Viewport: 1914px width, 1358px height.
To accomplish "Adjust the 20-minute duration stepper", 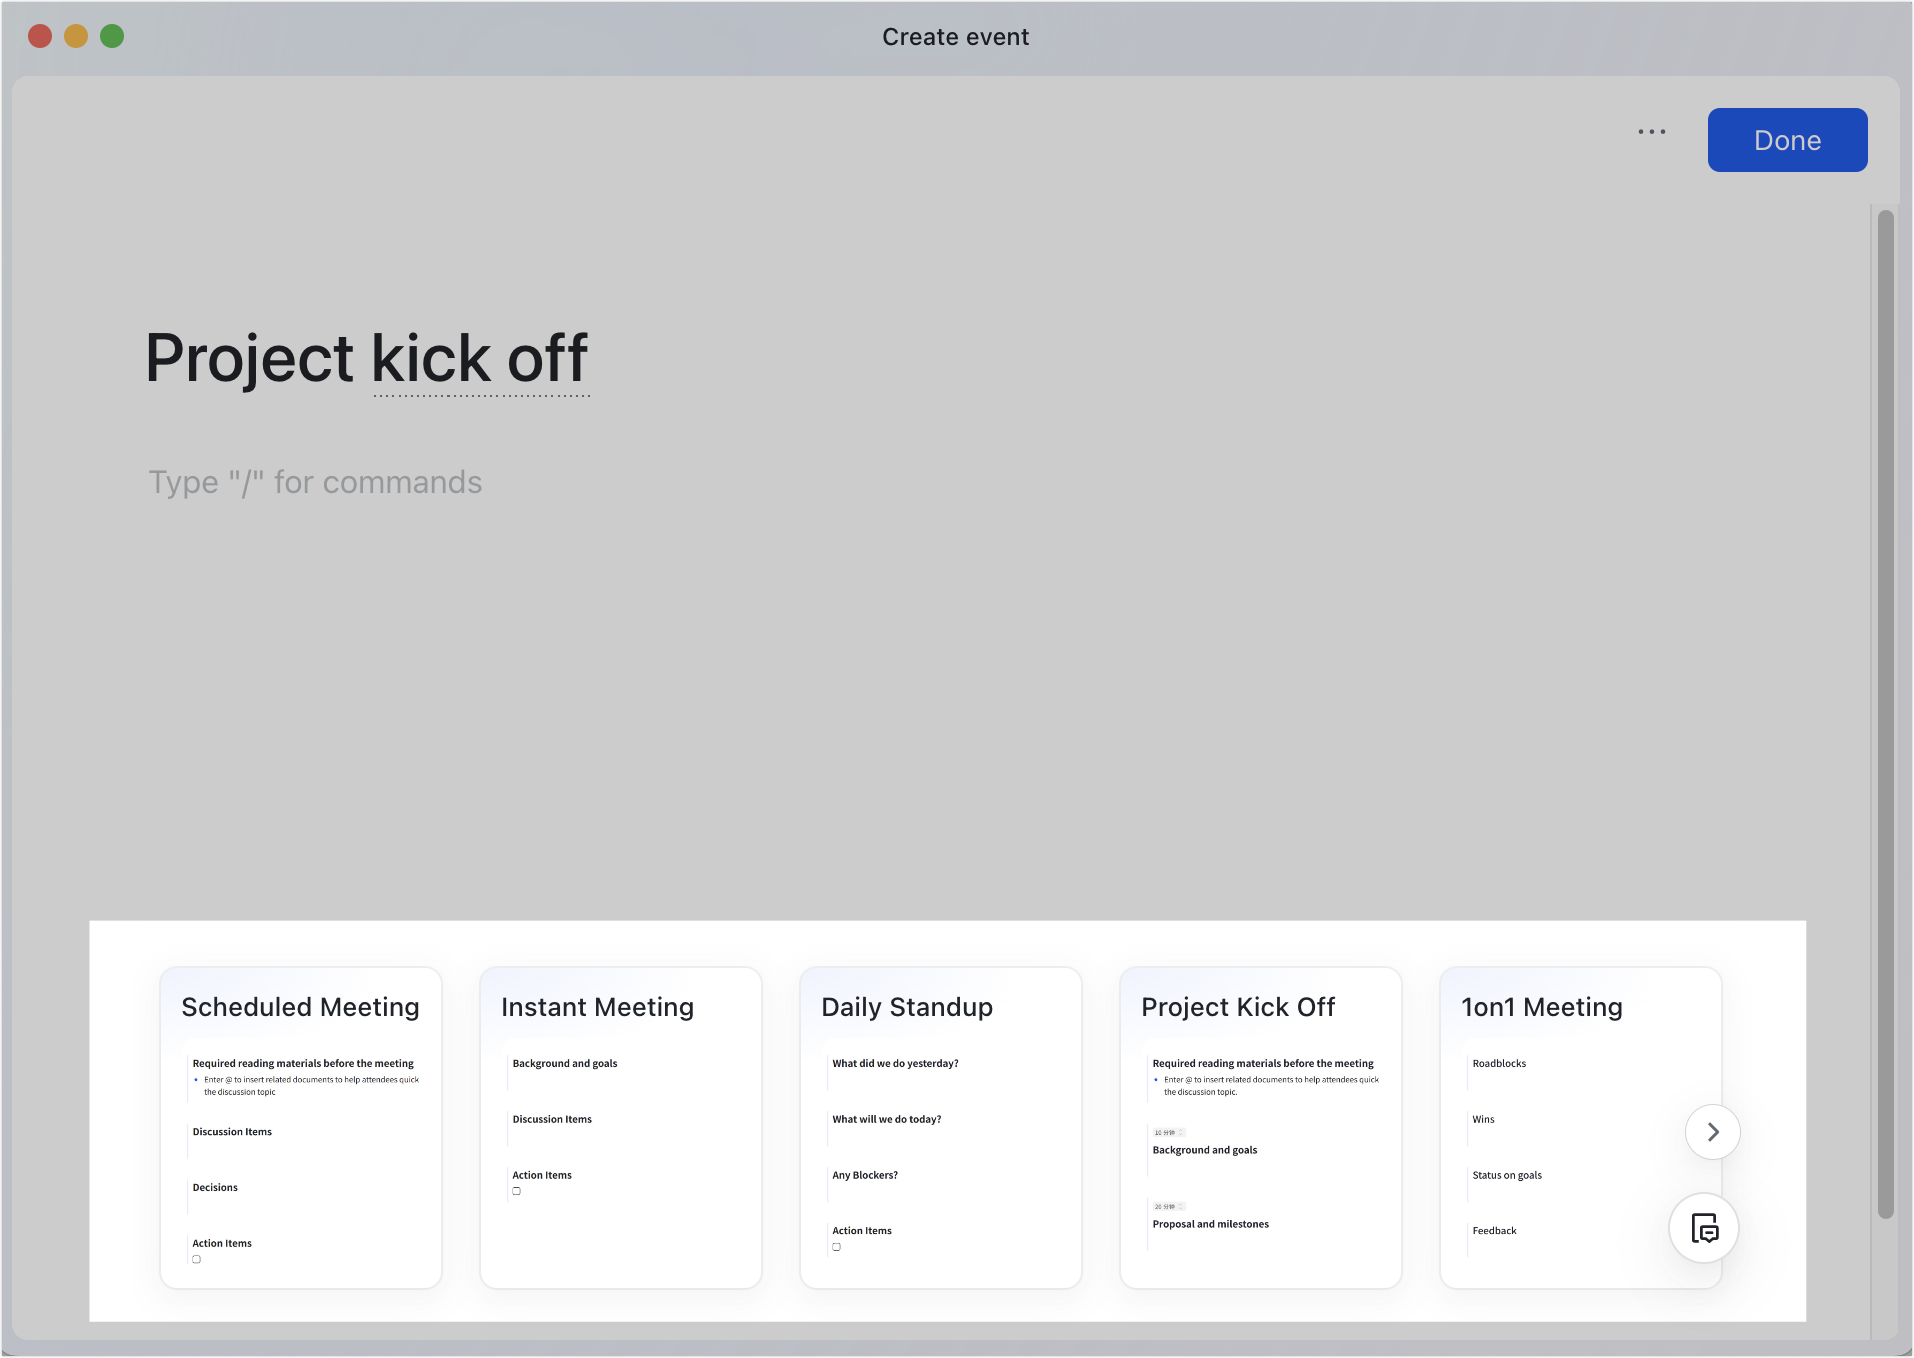I will [x=1170, y=1206].
